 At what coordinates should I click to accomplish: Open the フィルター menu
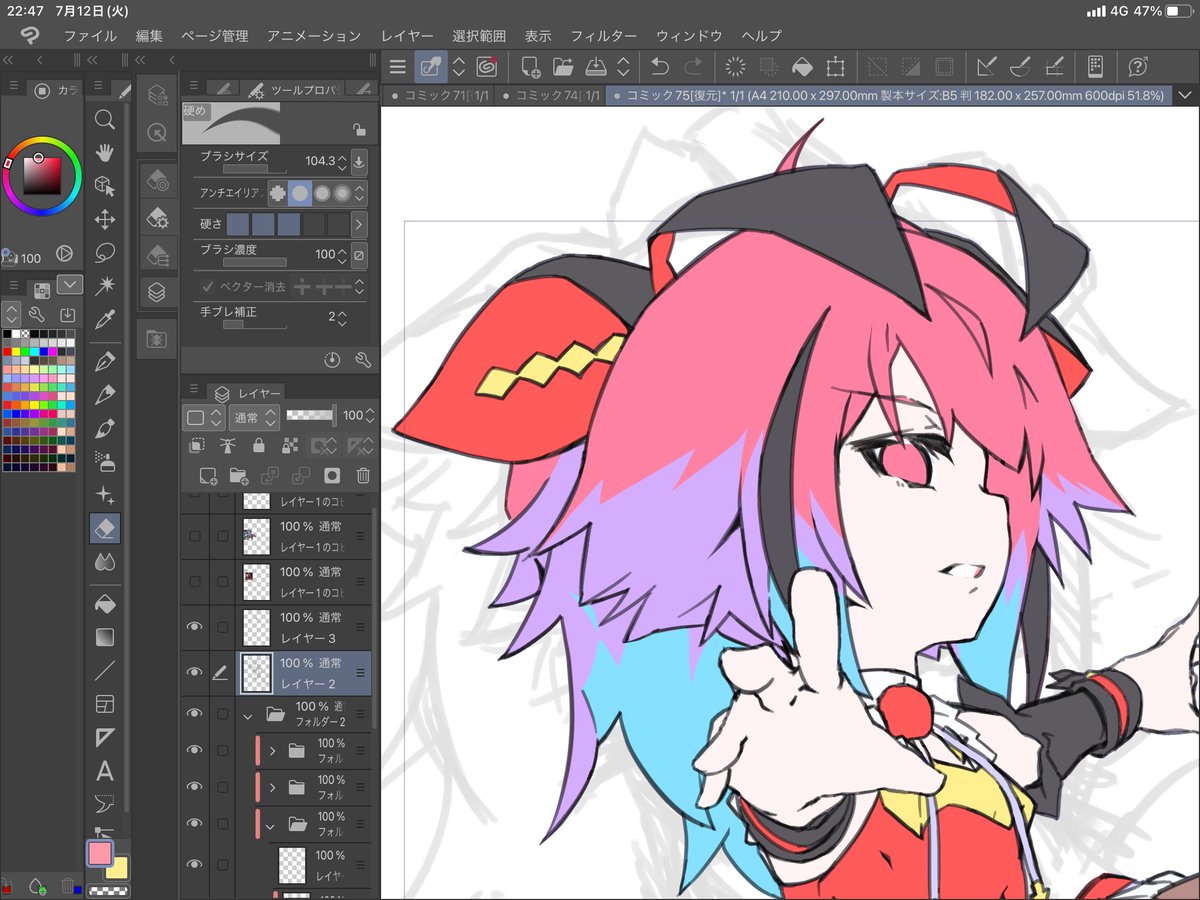coord(603,35)
